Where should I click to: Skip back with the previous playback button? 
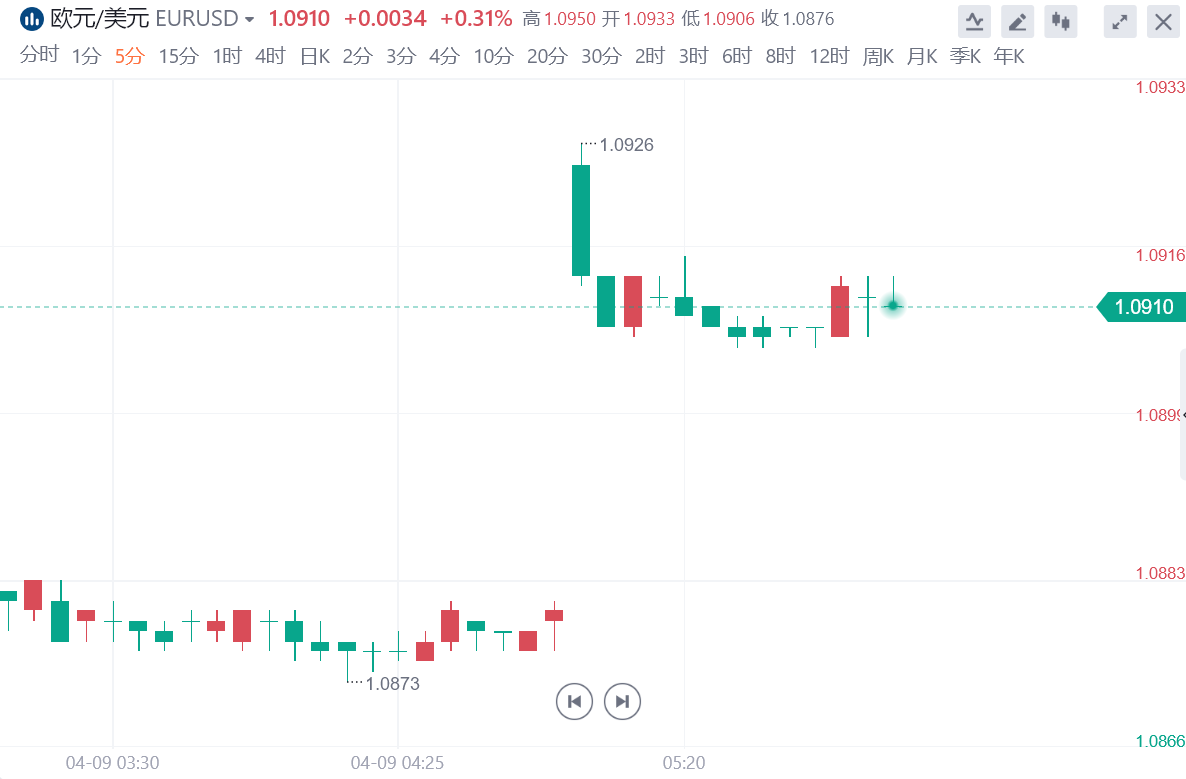coord(574,702)
